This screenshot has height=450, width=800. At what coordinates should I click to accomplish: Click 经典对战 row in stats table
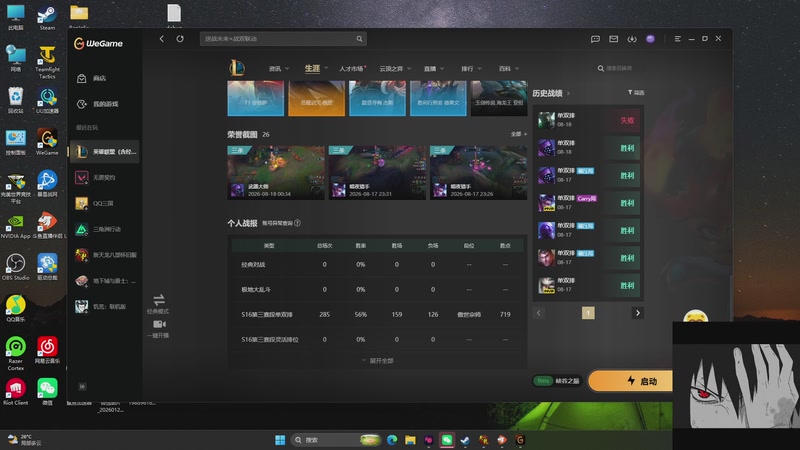pyautogui.click(x=377, y=264)
